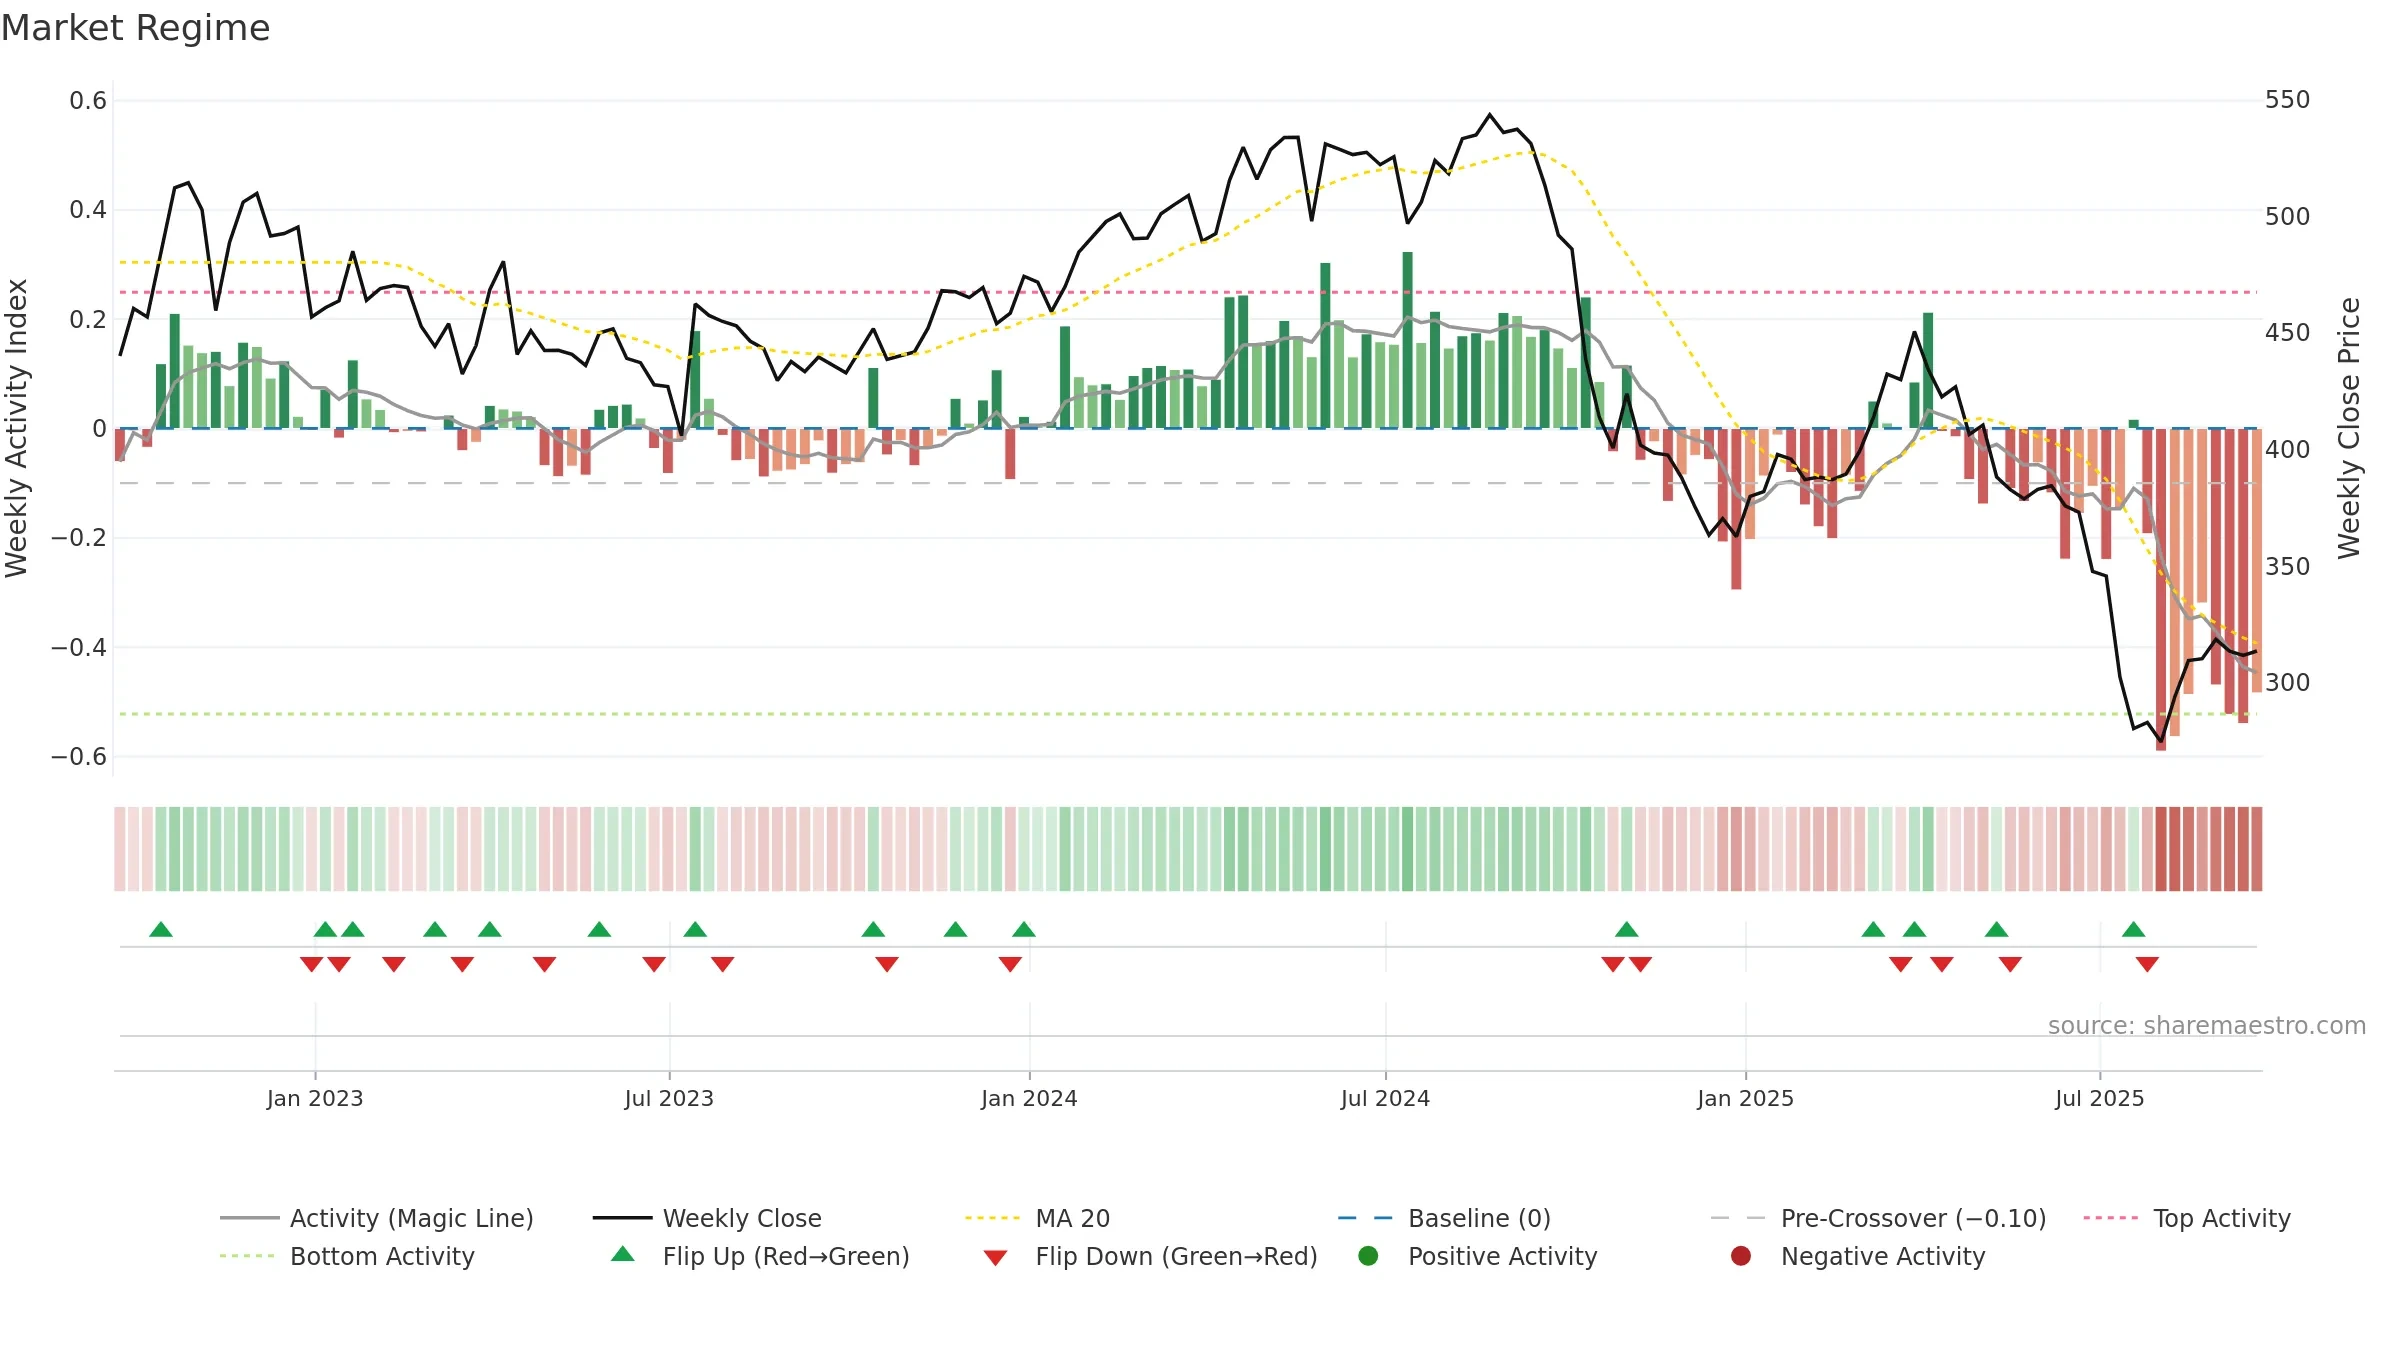Click the source: sharemaestro.com text
Viewport: 2400px width, 1350px height.
click(2207, 1025)
